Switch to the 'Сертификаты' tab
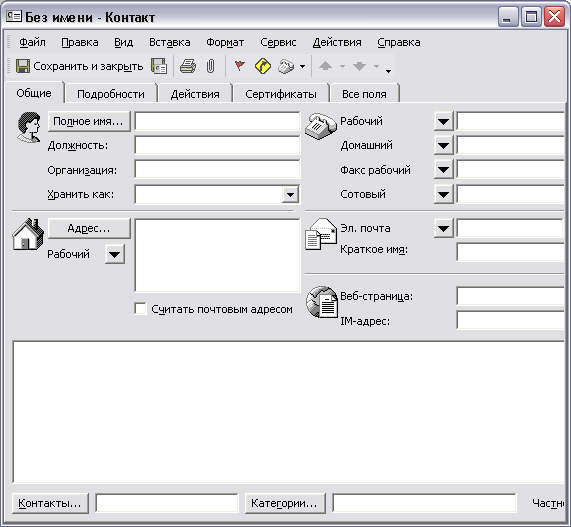Image resolution: width=571 pixels, height=527 pixels. pos(281,94)
